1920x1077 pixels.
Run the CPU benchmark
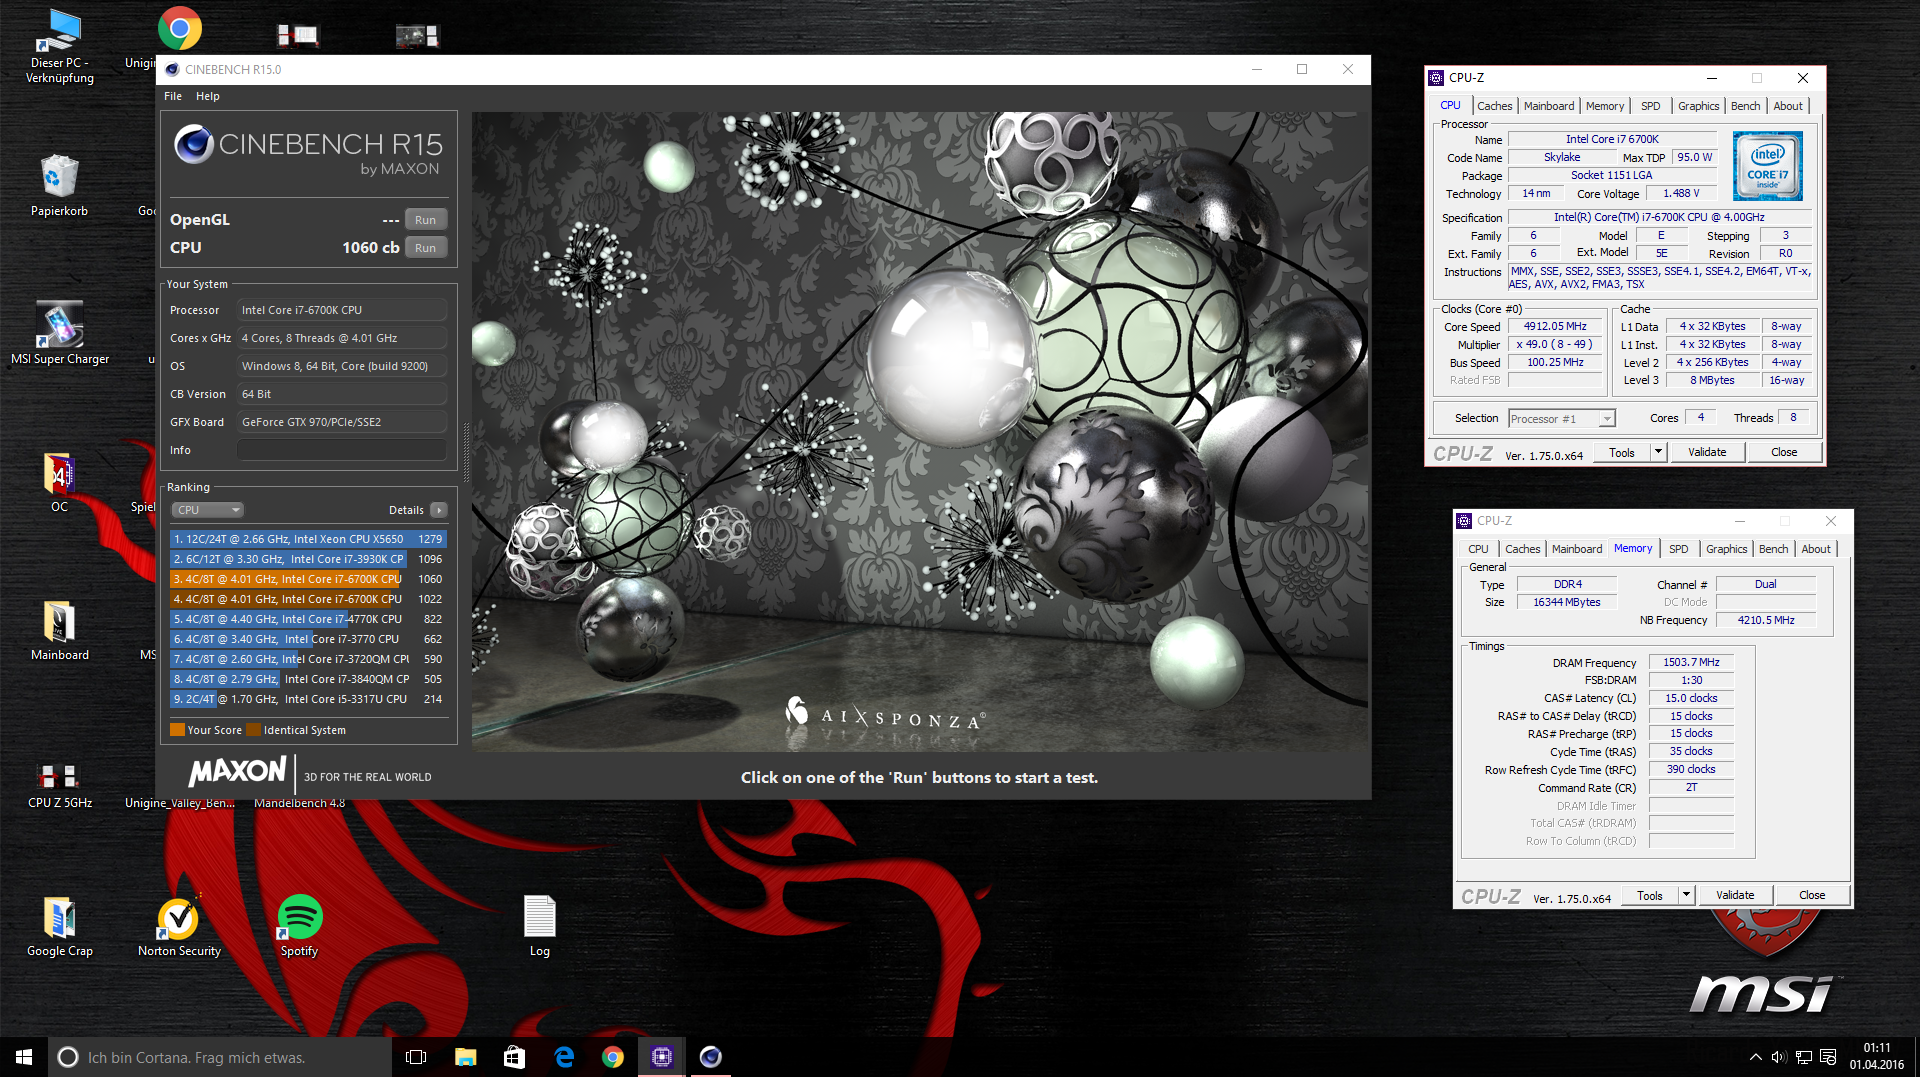click(x=426, y=248)
